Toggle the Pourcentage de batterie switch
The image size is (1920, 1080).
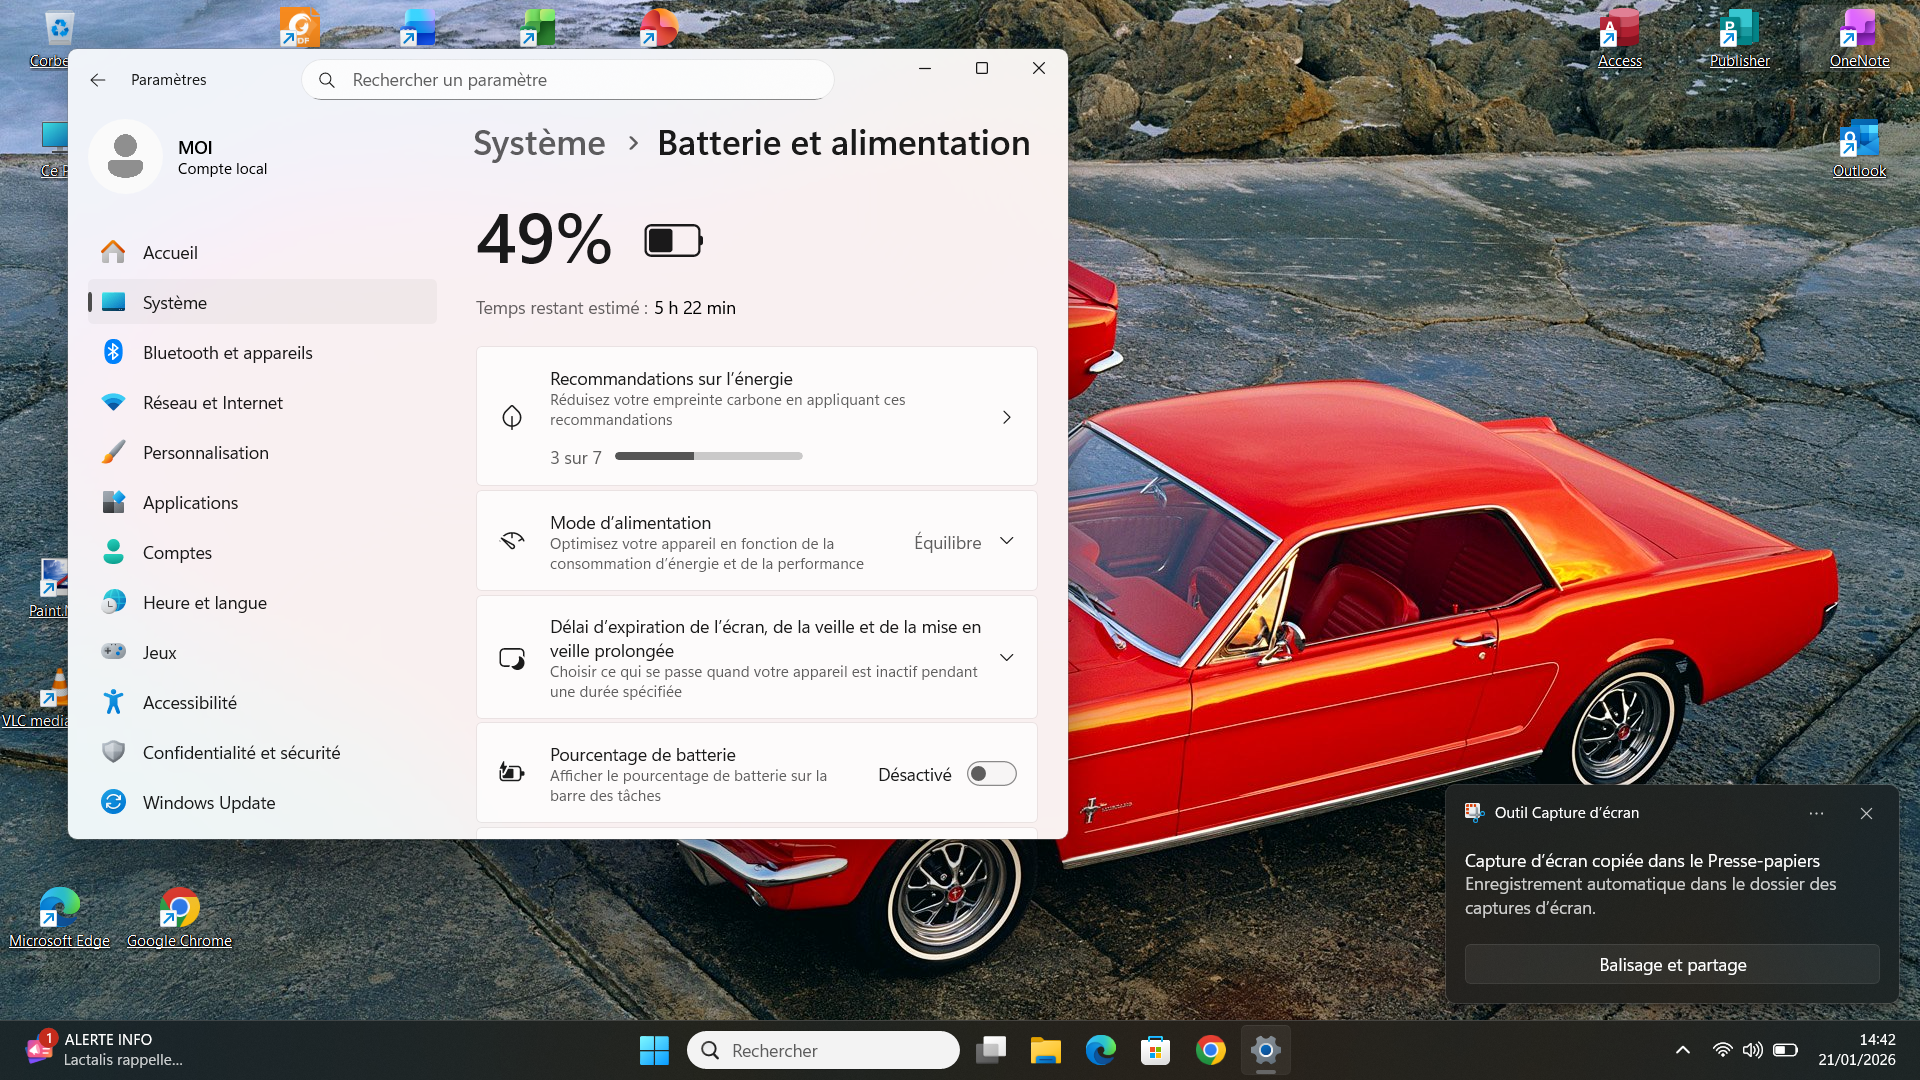pyautogui.click(x=991, y=774)
